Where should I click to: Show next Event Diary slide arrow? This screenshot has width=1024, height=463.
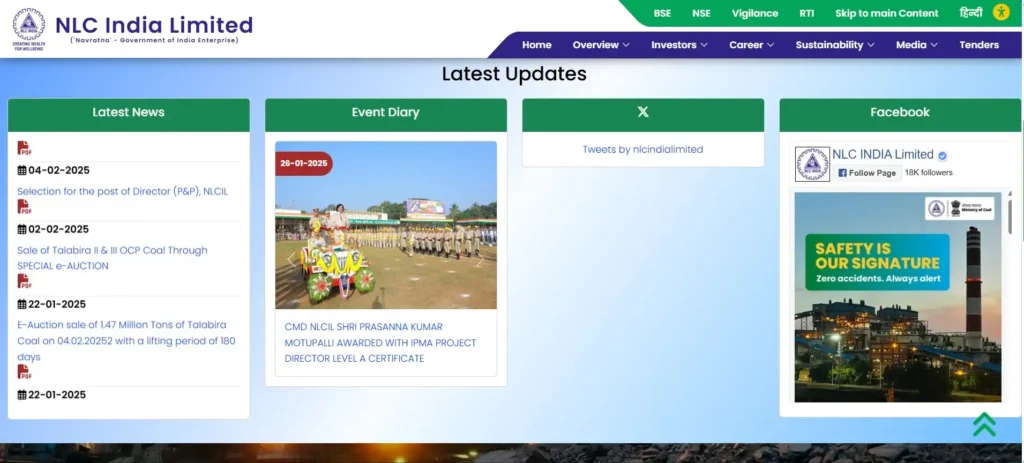click(x=480, y=260)
